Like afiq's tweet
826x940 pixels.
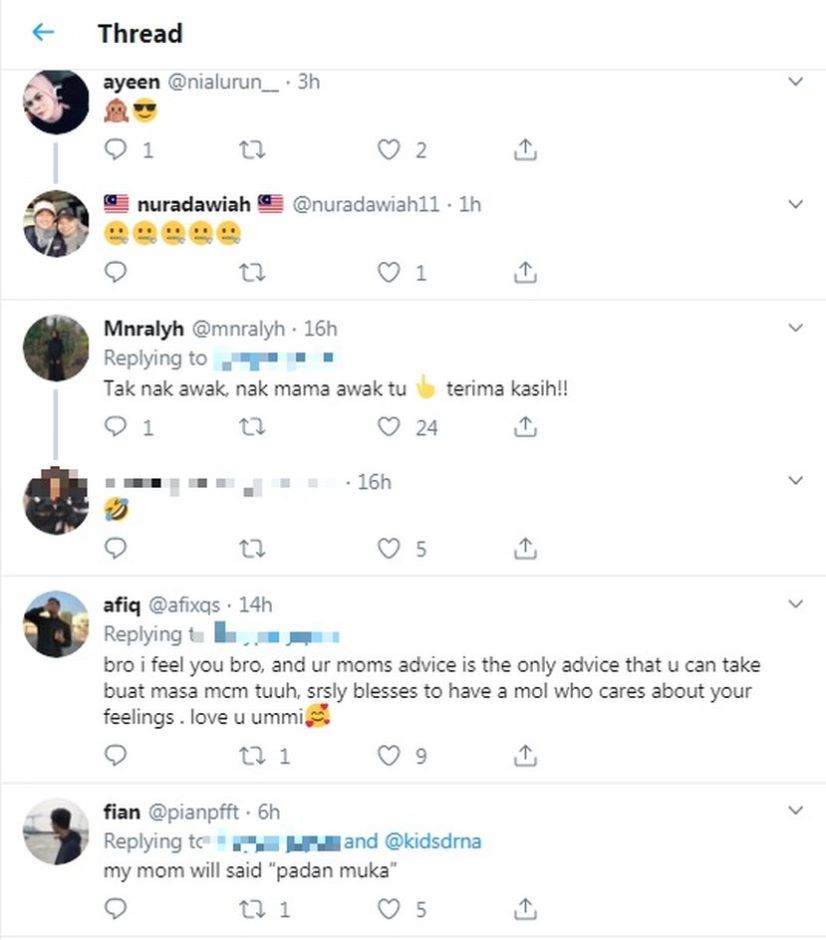[x=388, y=755]
